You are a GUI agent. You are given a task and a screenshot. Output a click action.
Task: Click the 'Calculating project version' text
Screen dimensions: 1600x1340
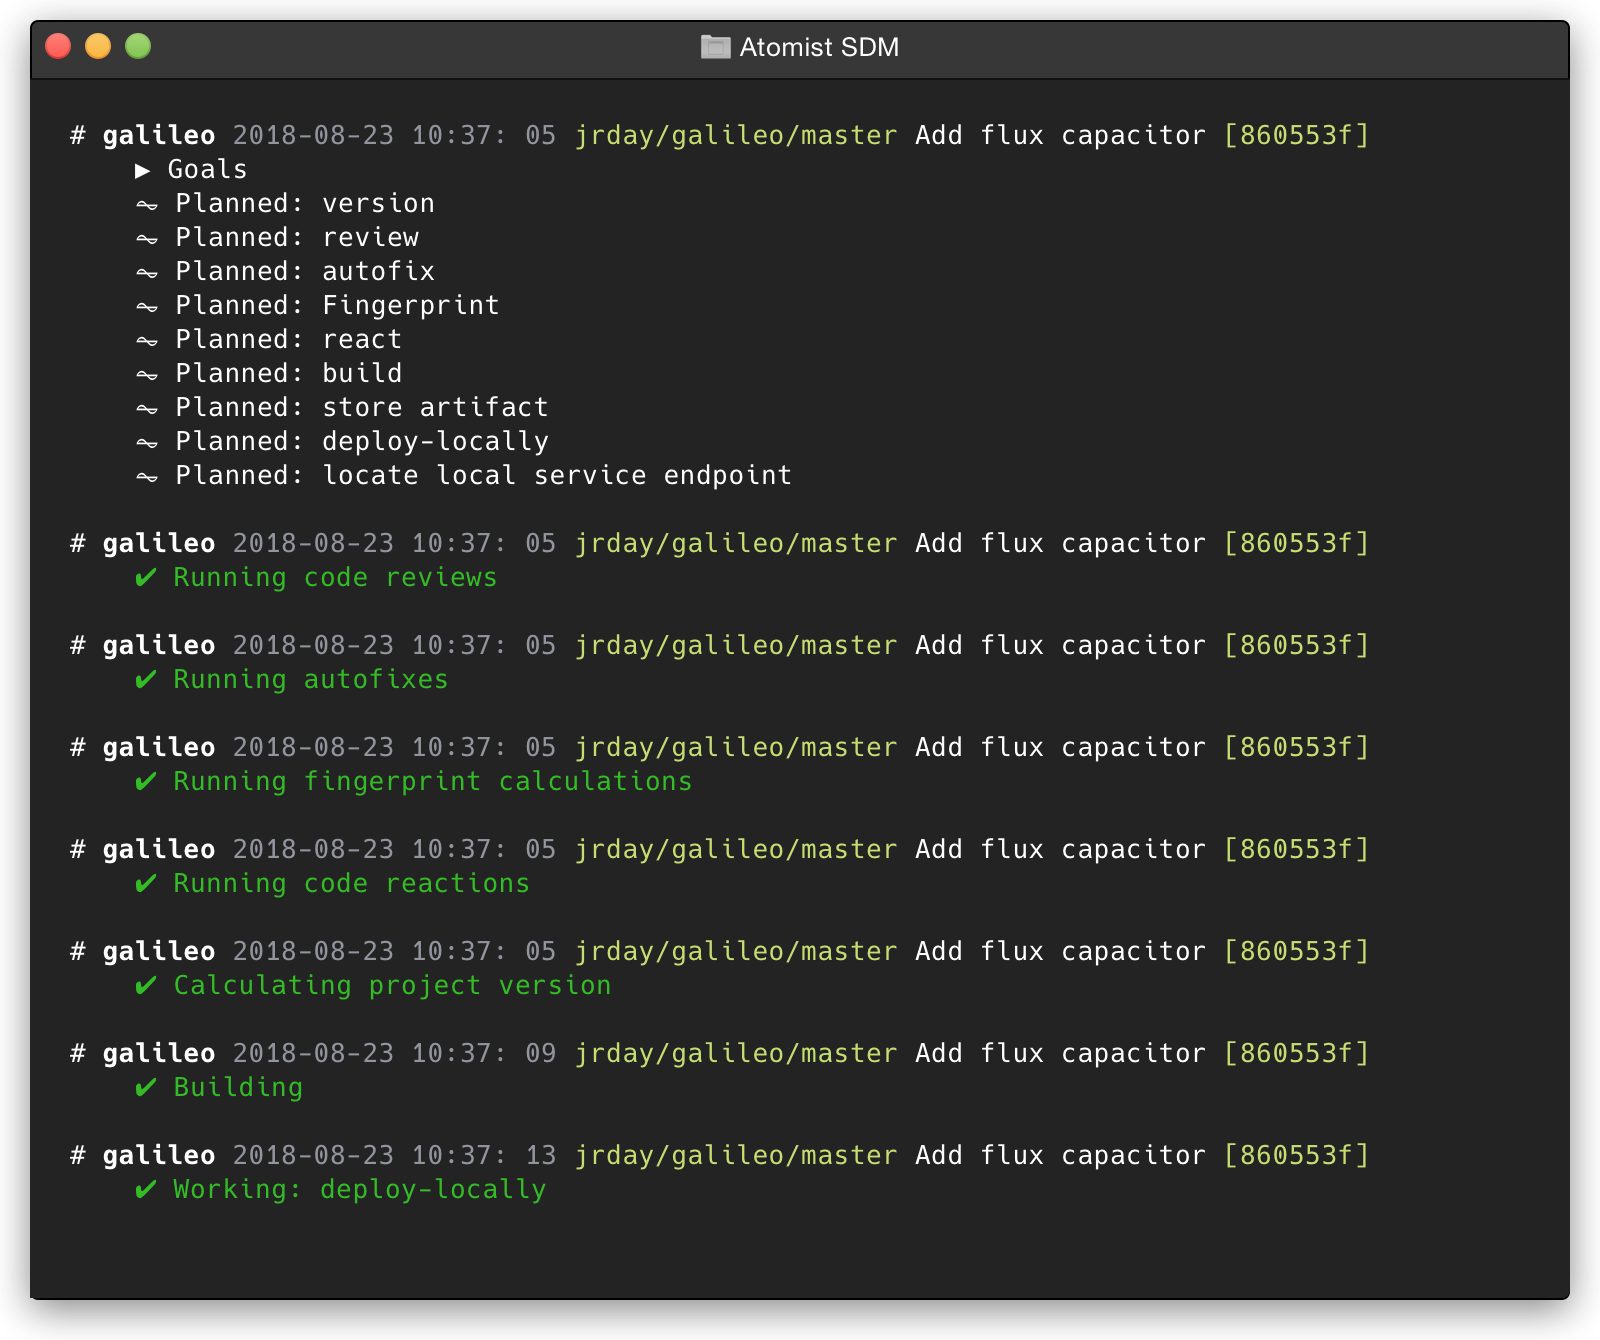(x=392, y=985)
